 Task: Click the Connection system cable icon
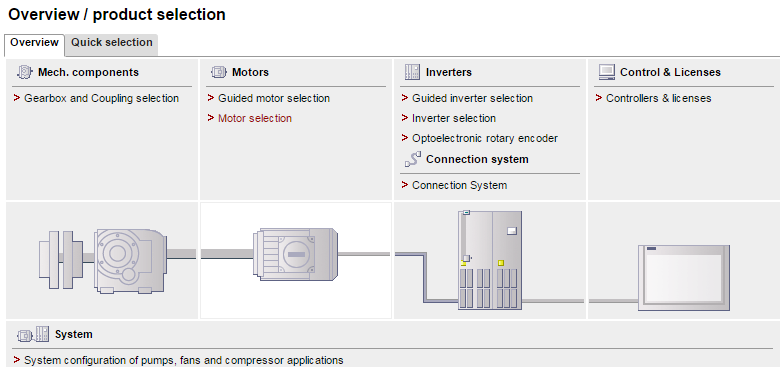pyautogui.click(x=412, y=159)
